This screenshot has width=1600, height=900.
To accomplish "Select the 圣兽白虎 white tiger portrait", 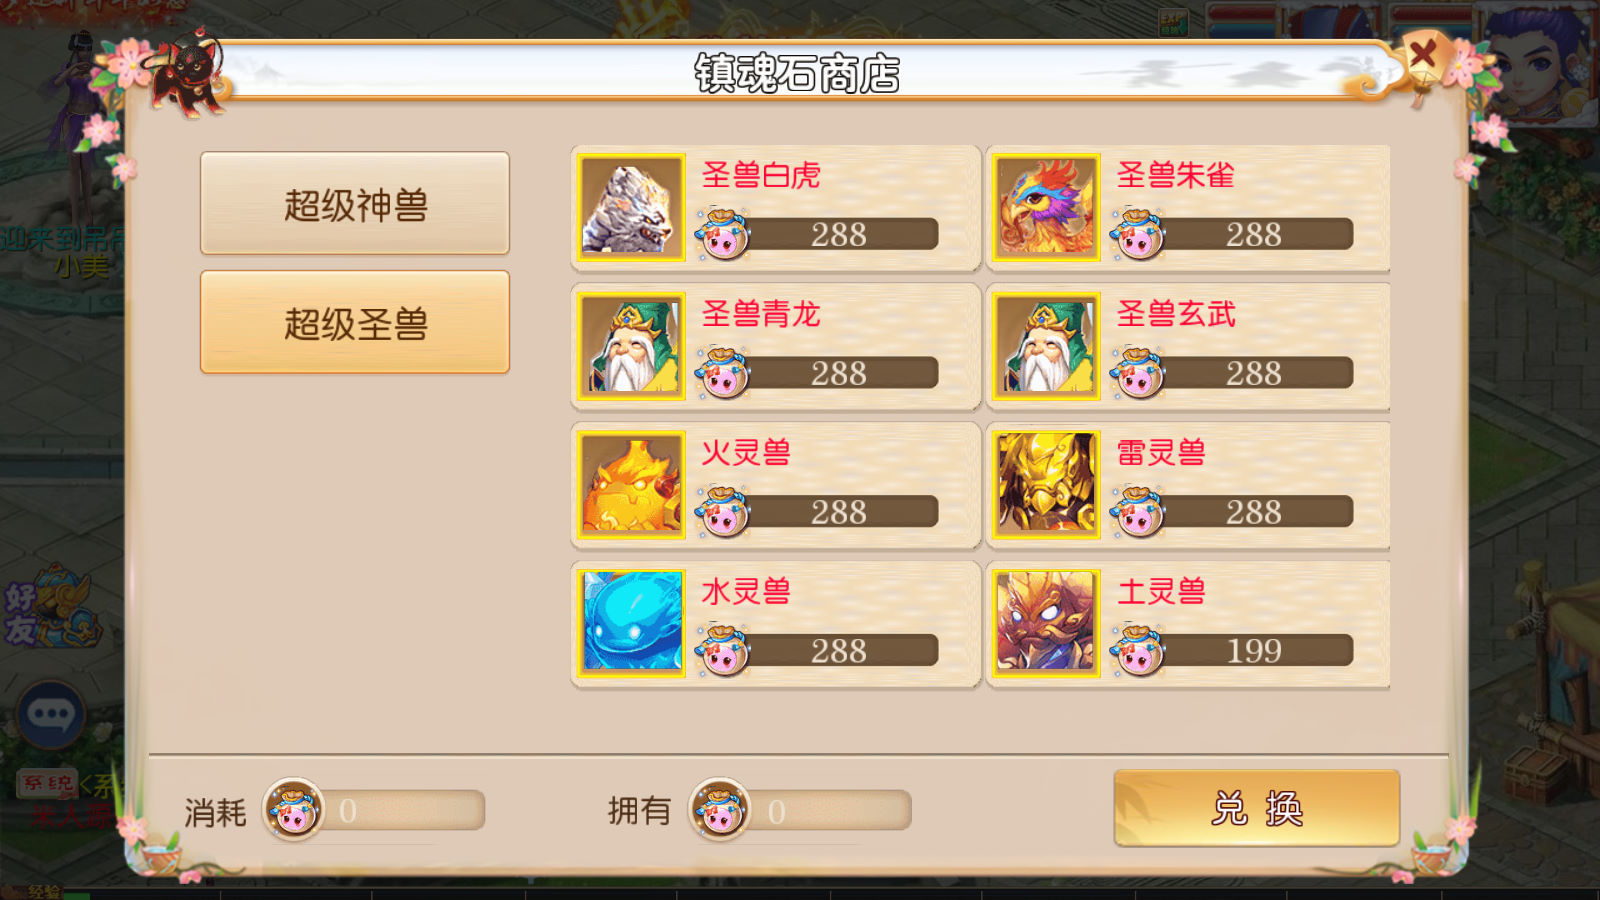I will (631, 208).
